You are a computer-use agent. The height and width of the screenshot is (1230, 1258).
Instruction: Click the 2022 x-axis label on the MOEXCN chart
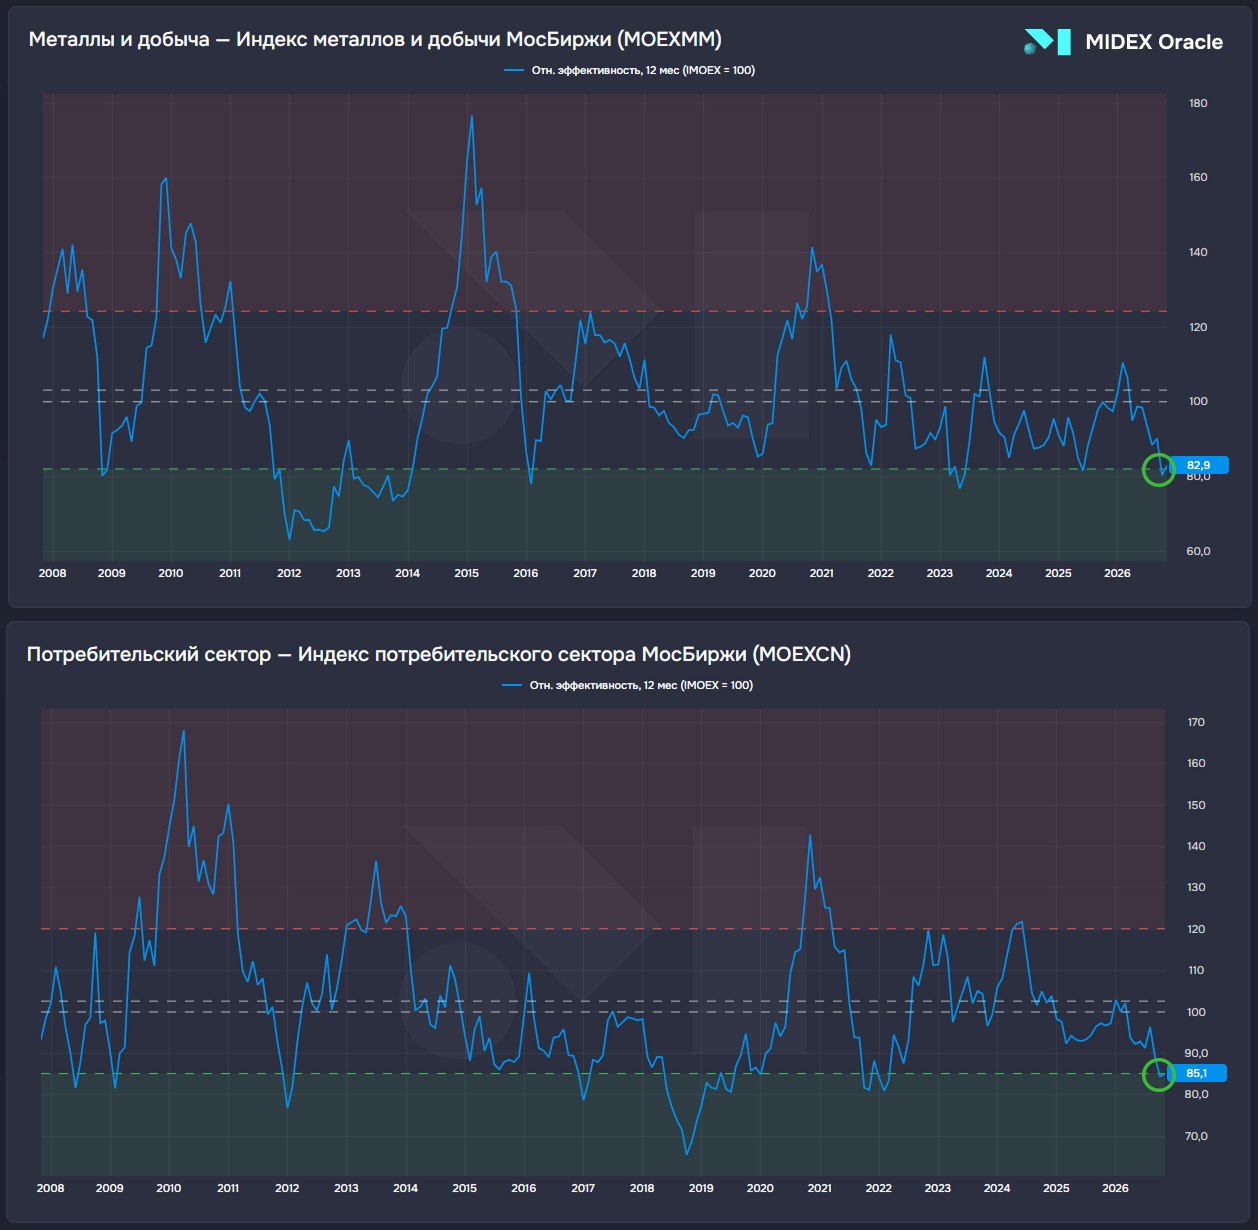pos(879,1188)
